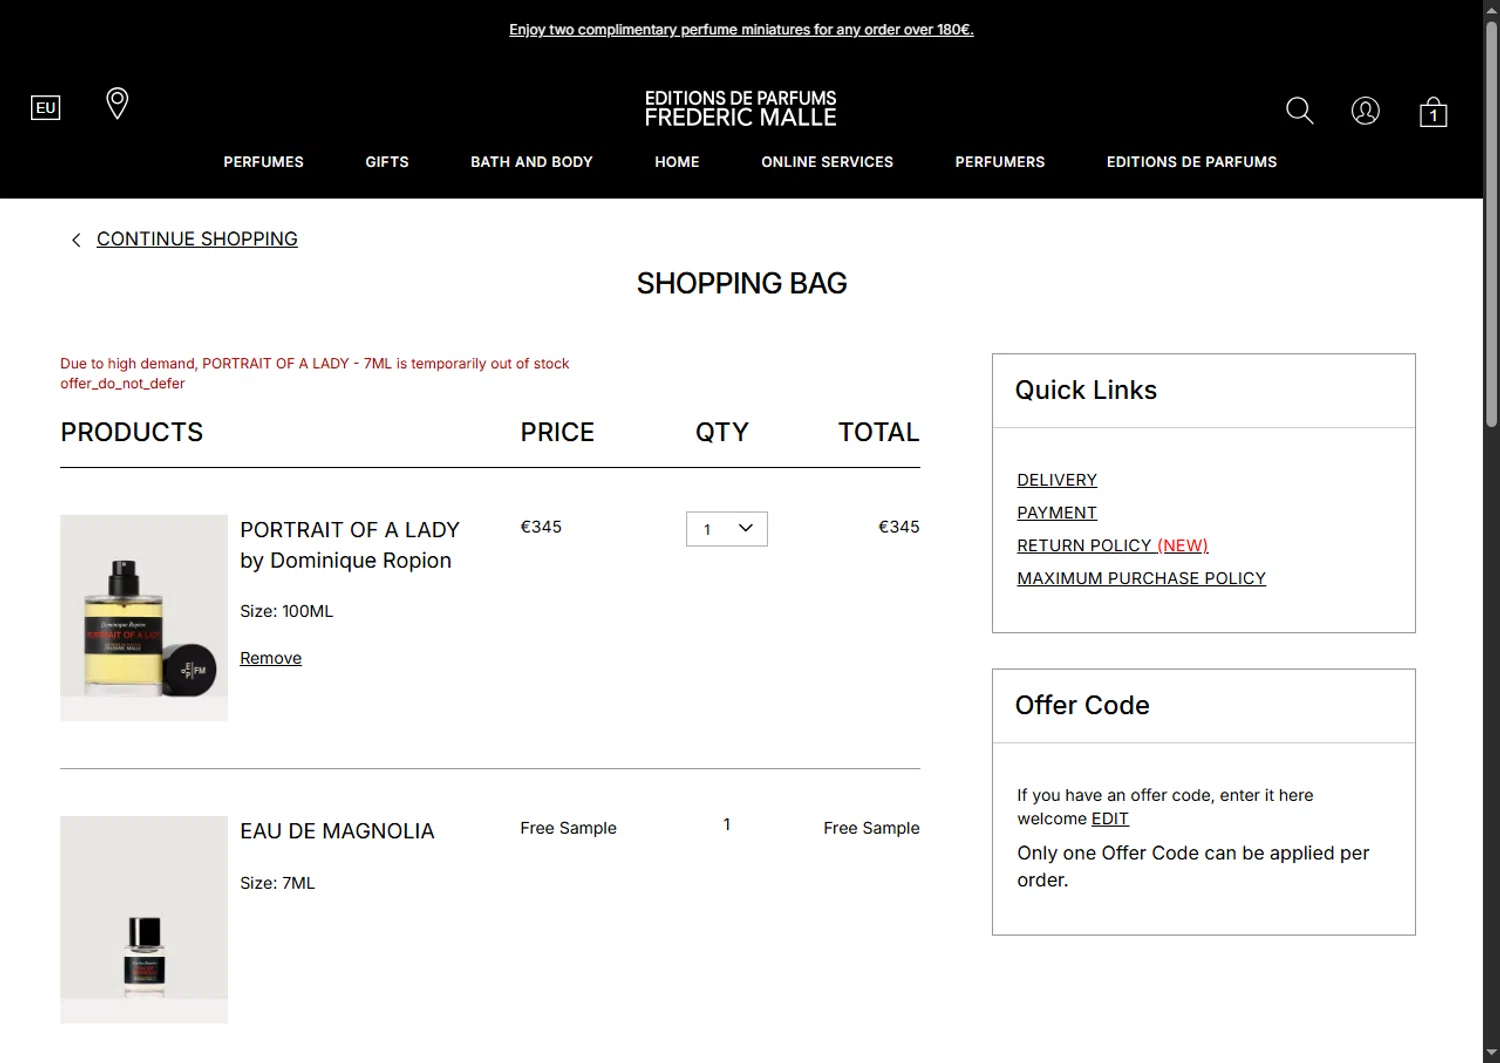Open the Return Policy (New) link
Screen dimensions: 1500x1063
pyautogui.click(x=1113, y=546)
